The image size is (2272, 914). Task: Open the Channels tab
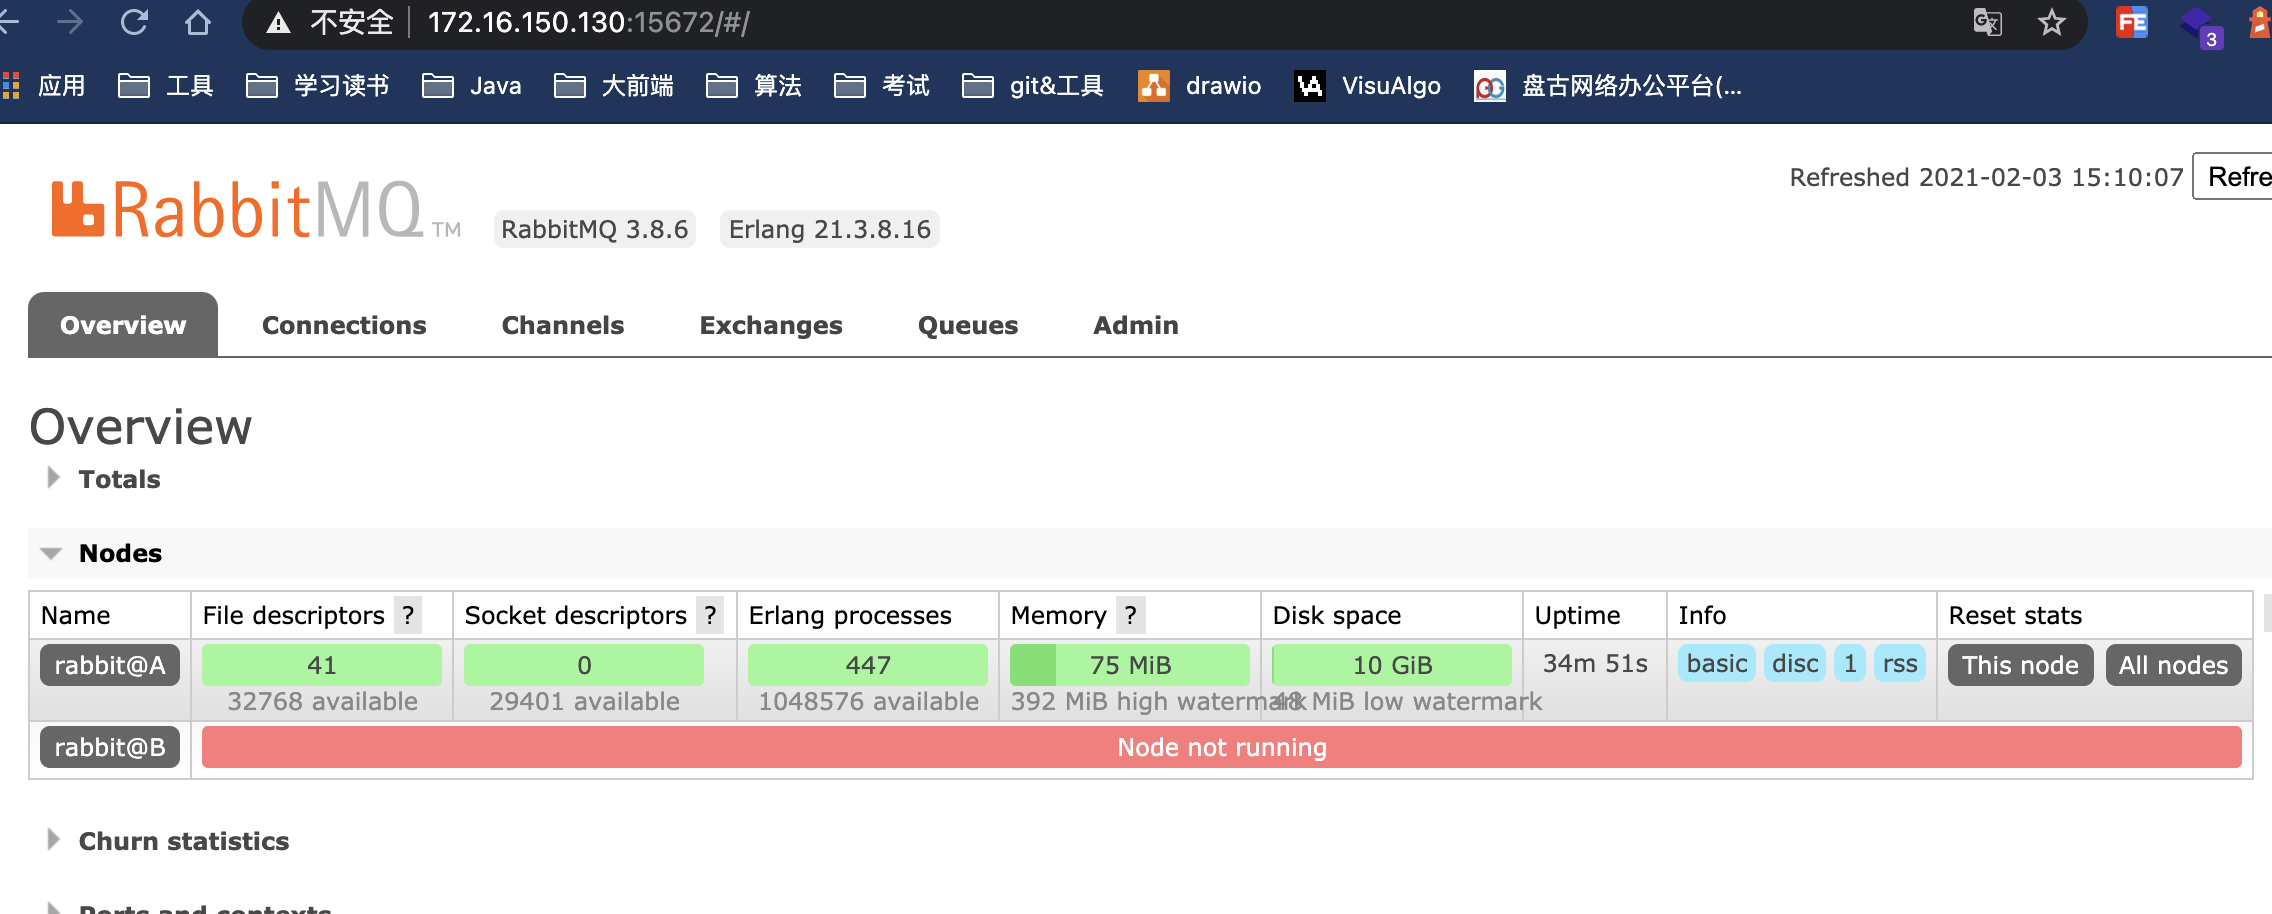coord(563,325)
